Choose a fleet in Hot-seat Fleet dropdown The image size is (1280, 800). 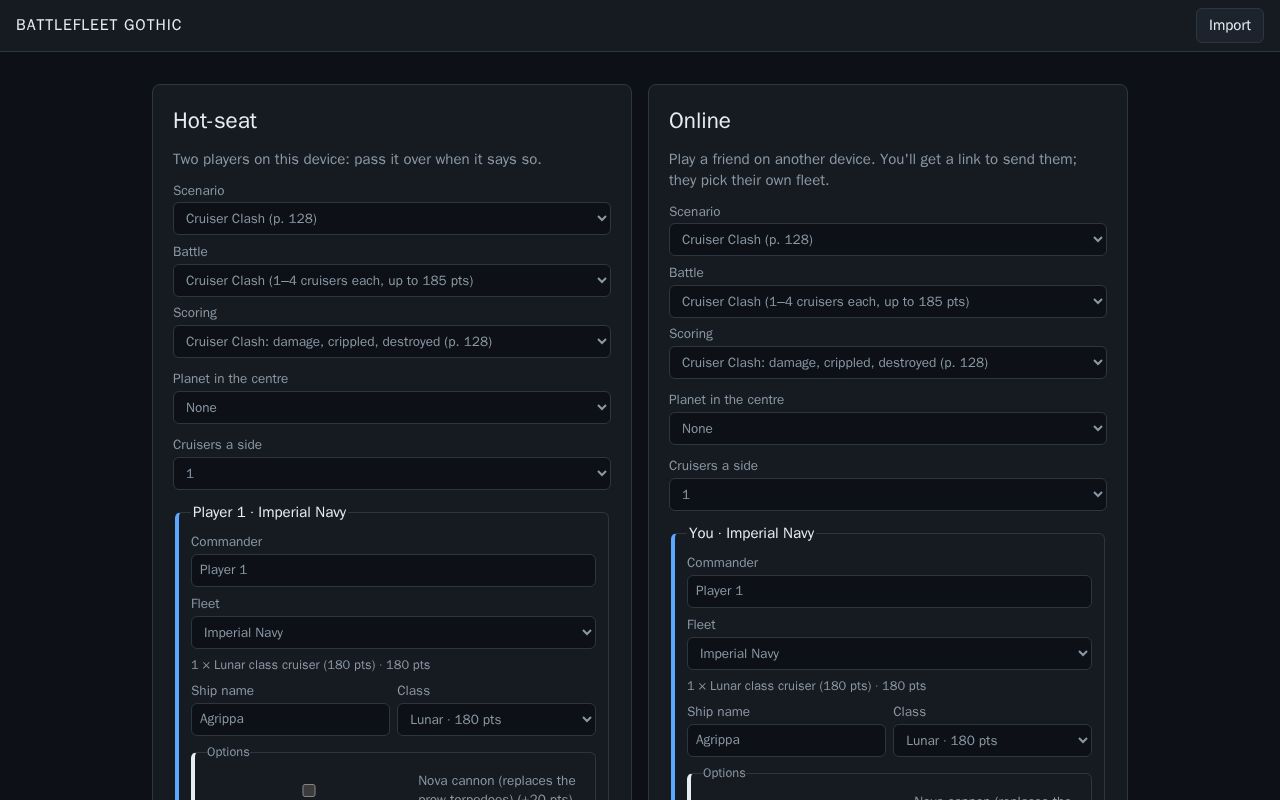pos(393,633)
